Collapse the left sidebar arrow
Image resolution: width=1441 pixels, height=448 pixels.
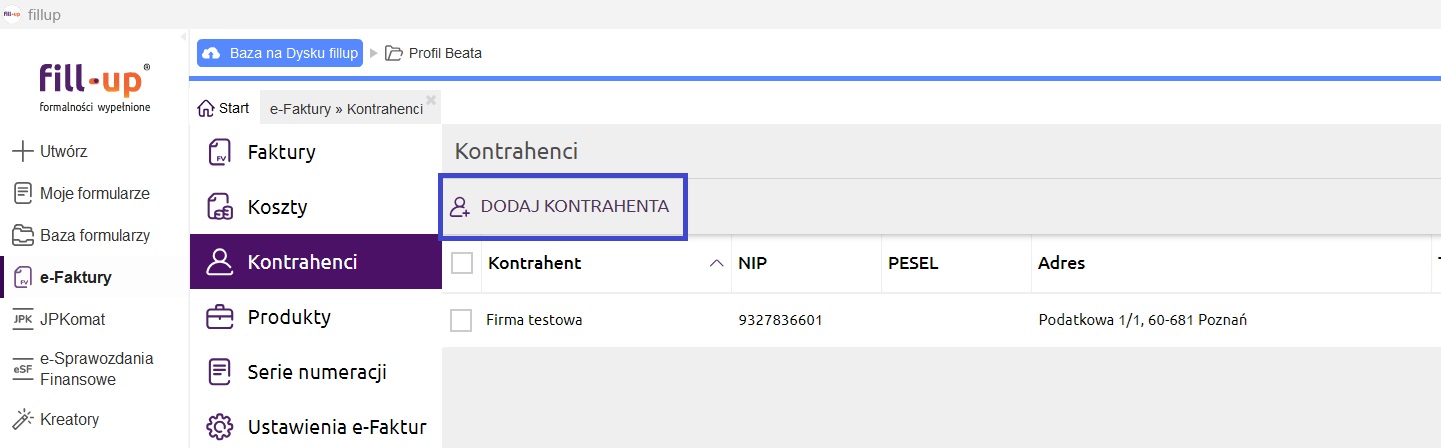183,36
